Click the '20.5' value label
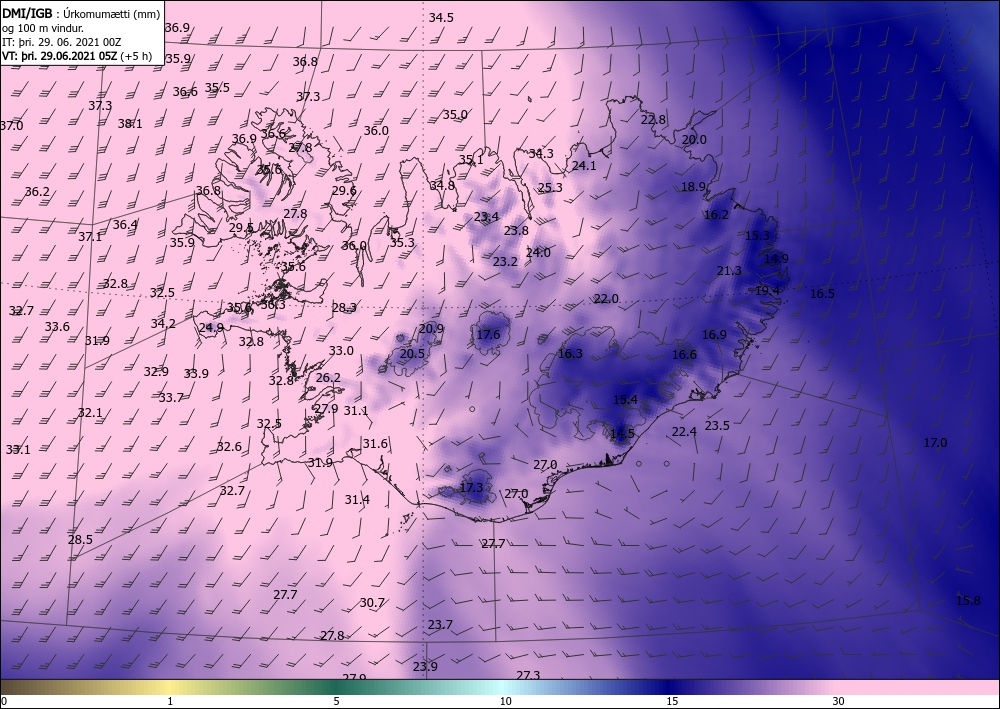Viewport: 1000px width, 709px height. [412, 354]
